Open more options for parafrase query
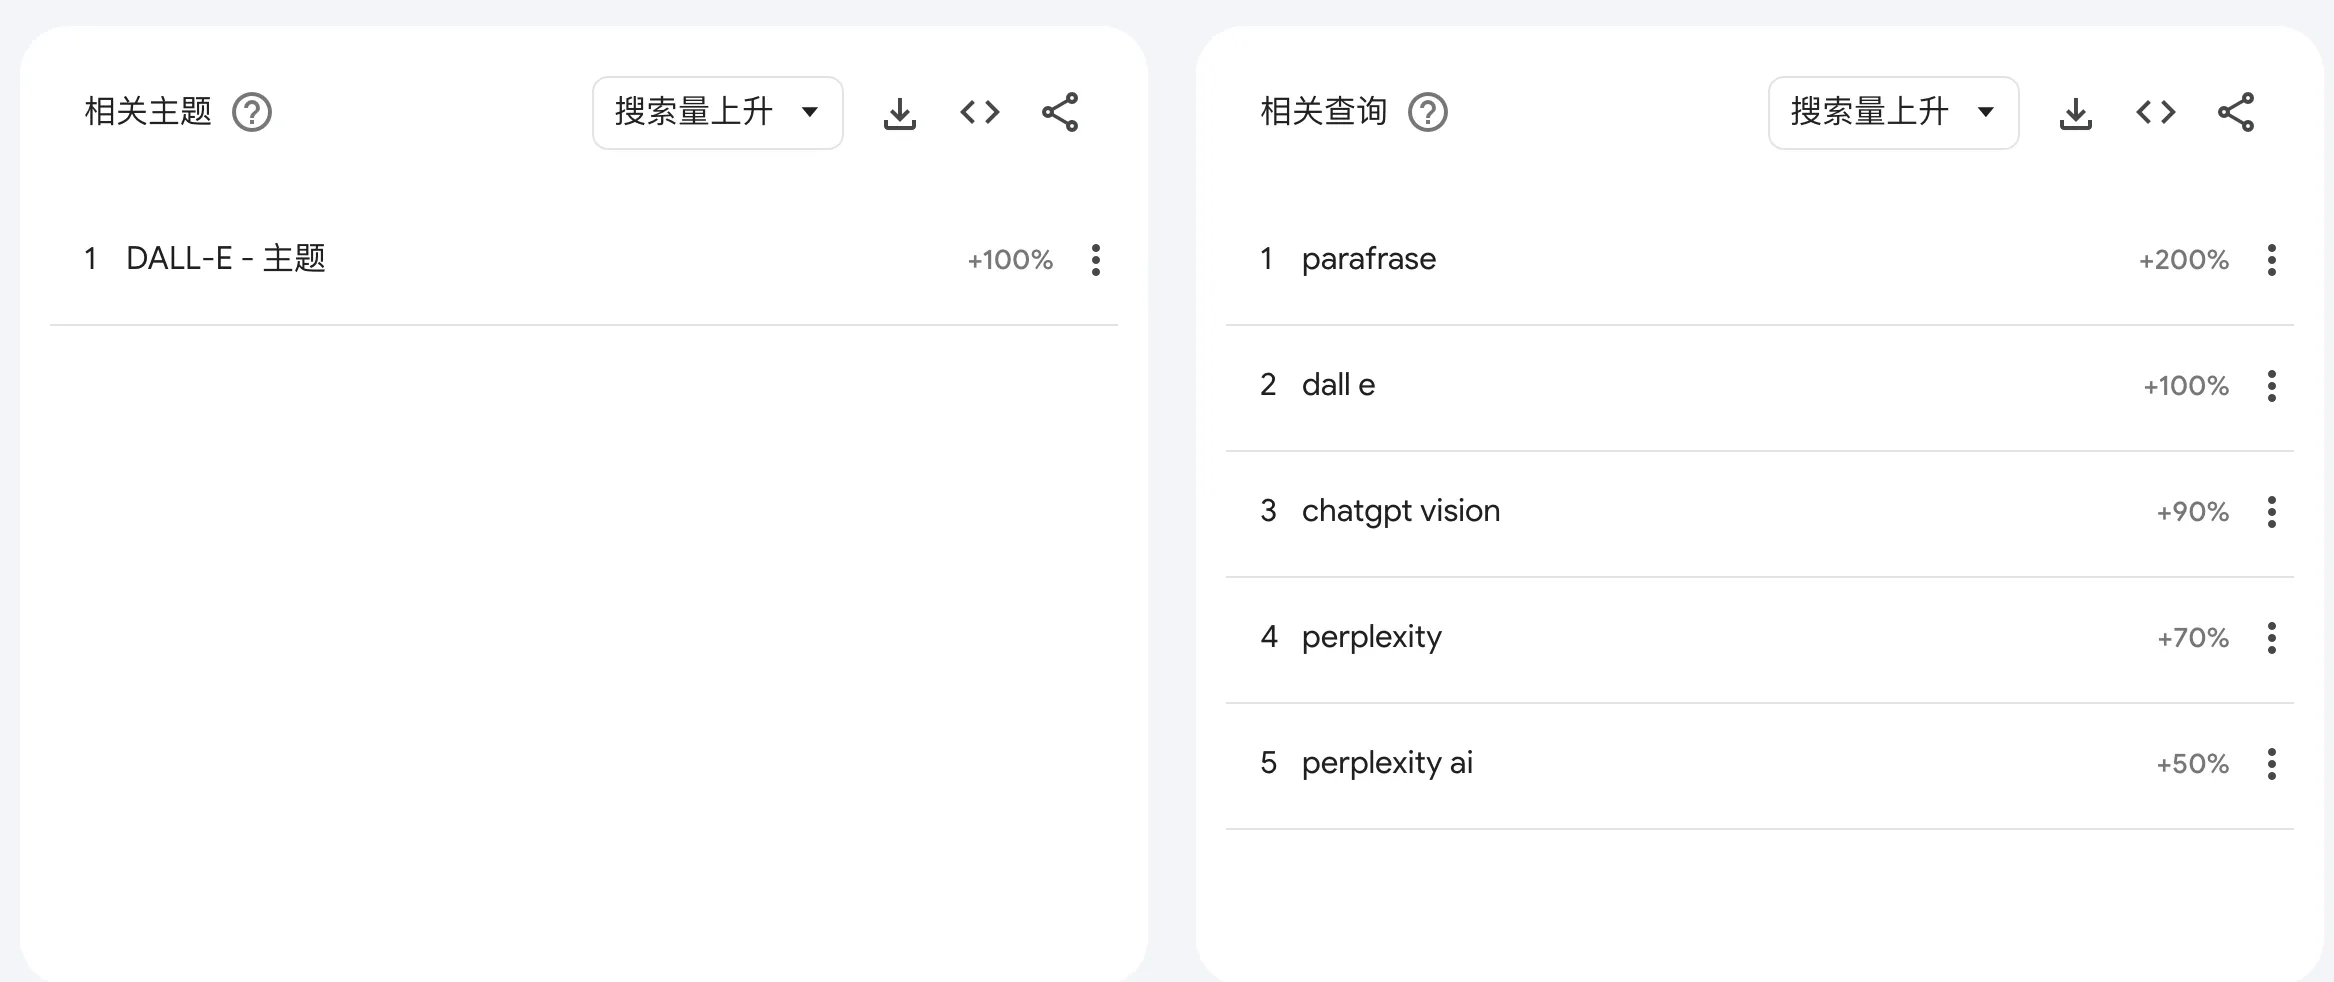Viewport: 2334px width, 982px height. coord(2272,260)
